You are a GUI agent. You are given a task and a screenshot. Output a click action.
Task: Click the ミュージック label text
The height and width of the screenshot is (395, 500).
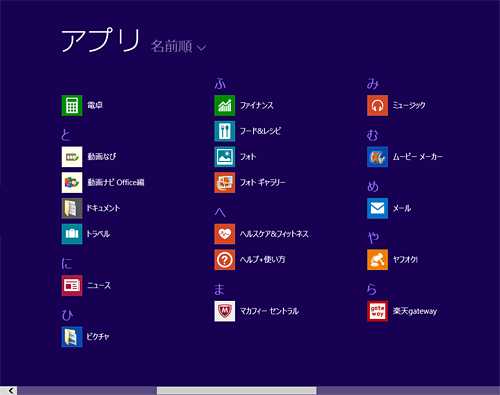click(409, 105)
